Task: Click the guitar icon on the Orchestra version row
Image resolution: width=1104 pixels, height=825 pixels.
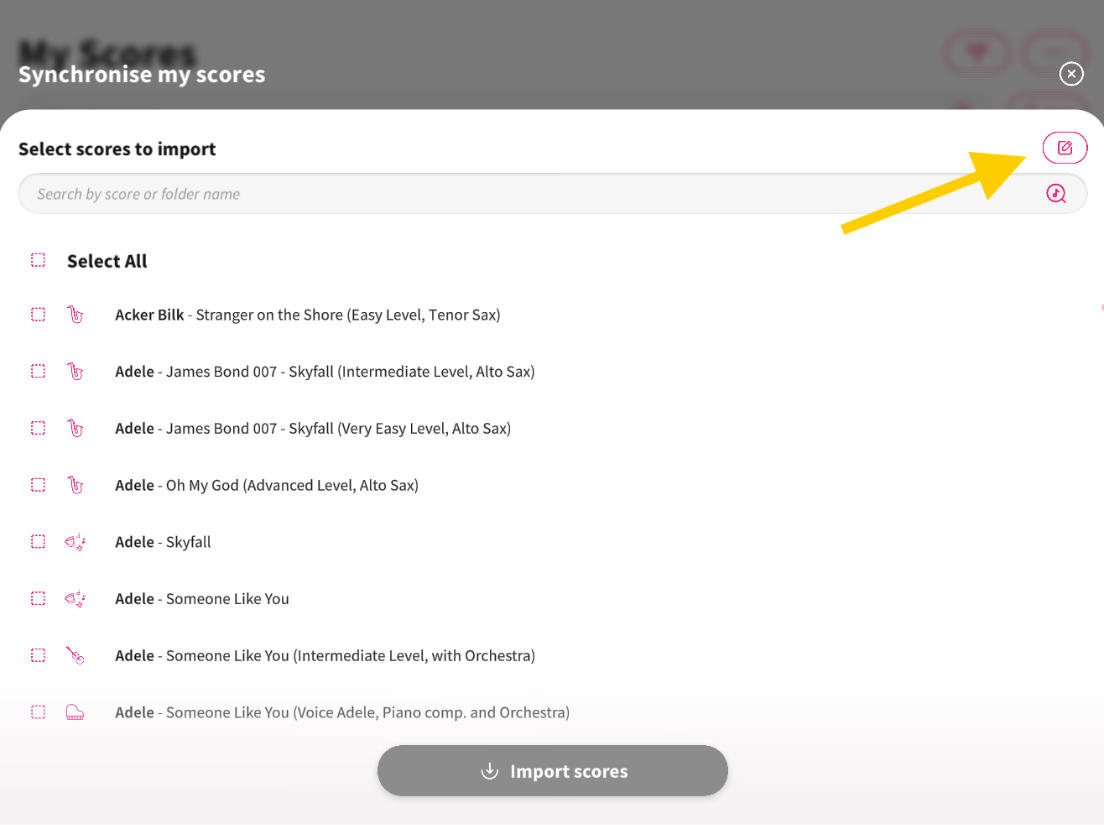Action: (75, 655)
